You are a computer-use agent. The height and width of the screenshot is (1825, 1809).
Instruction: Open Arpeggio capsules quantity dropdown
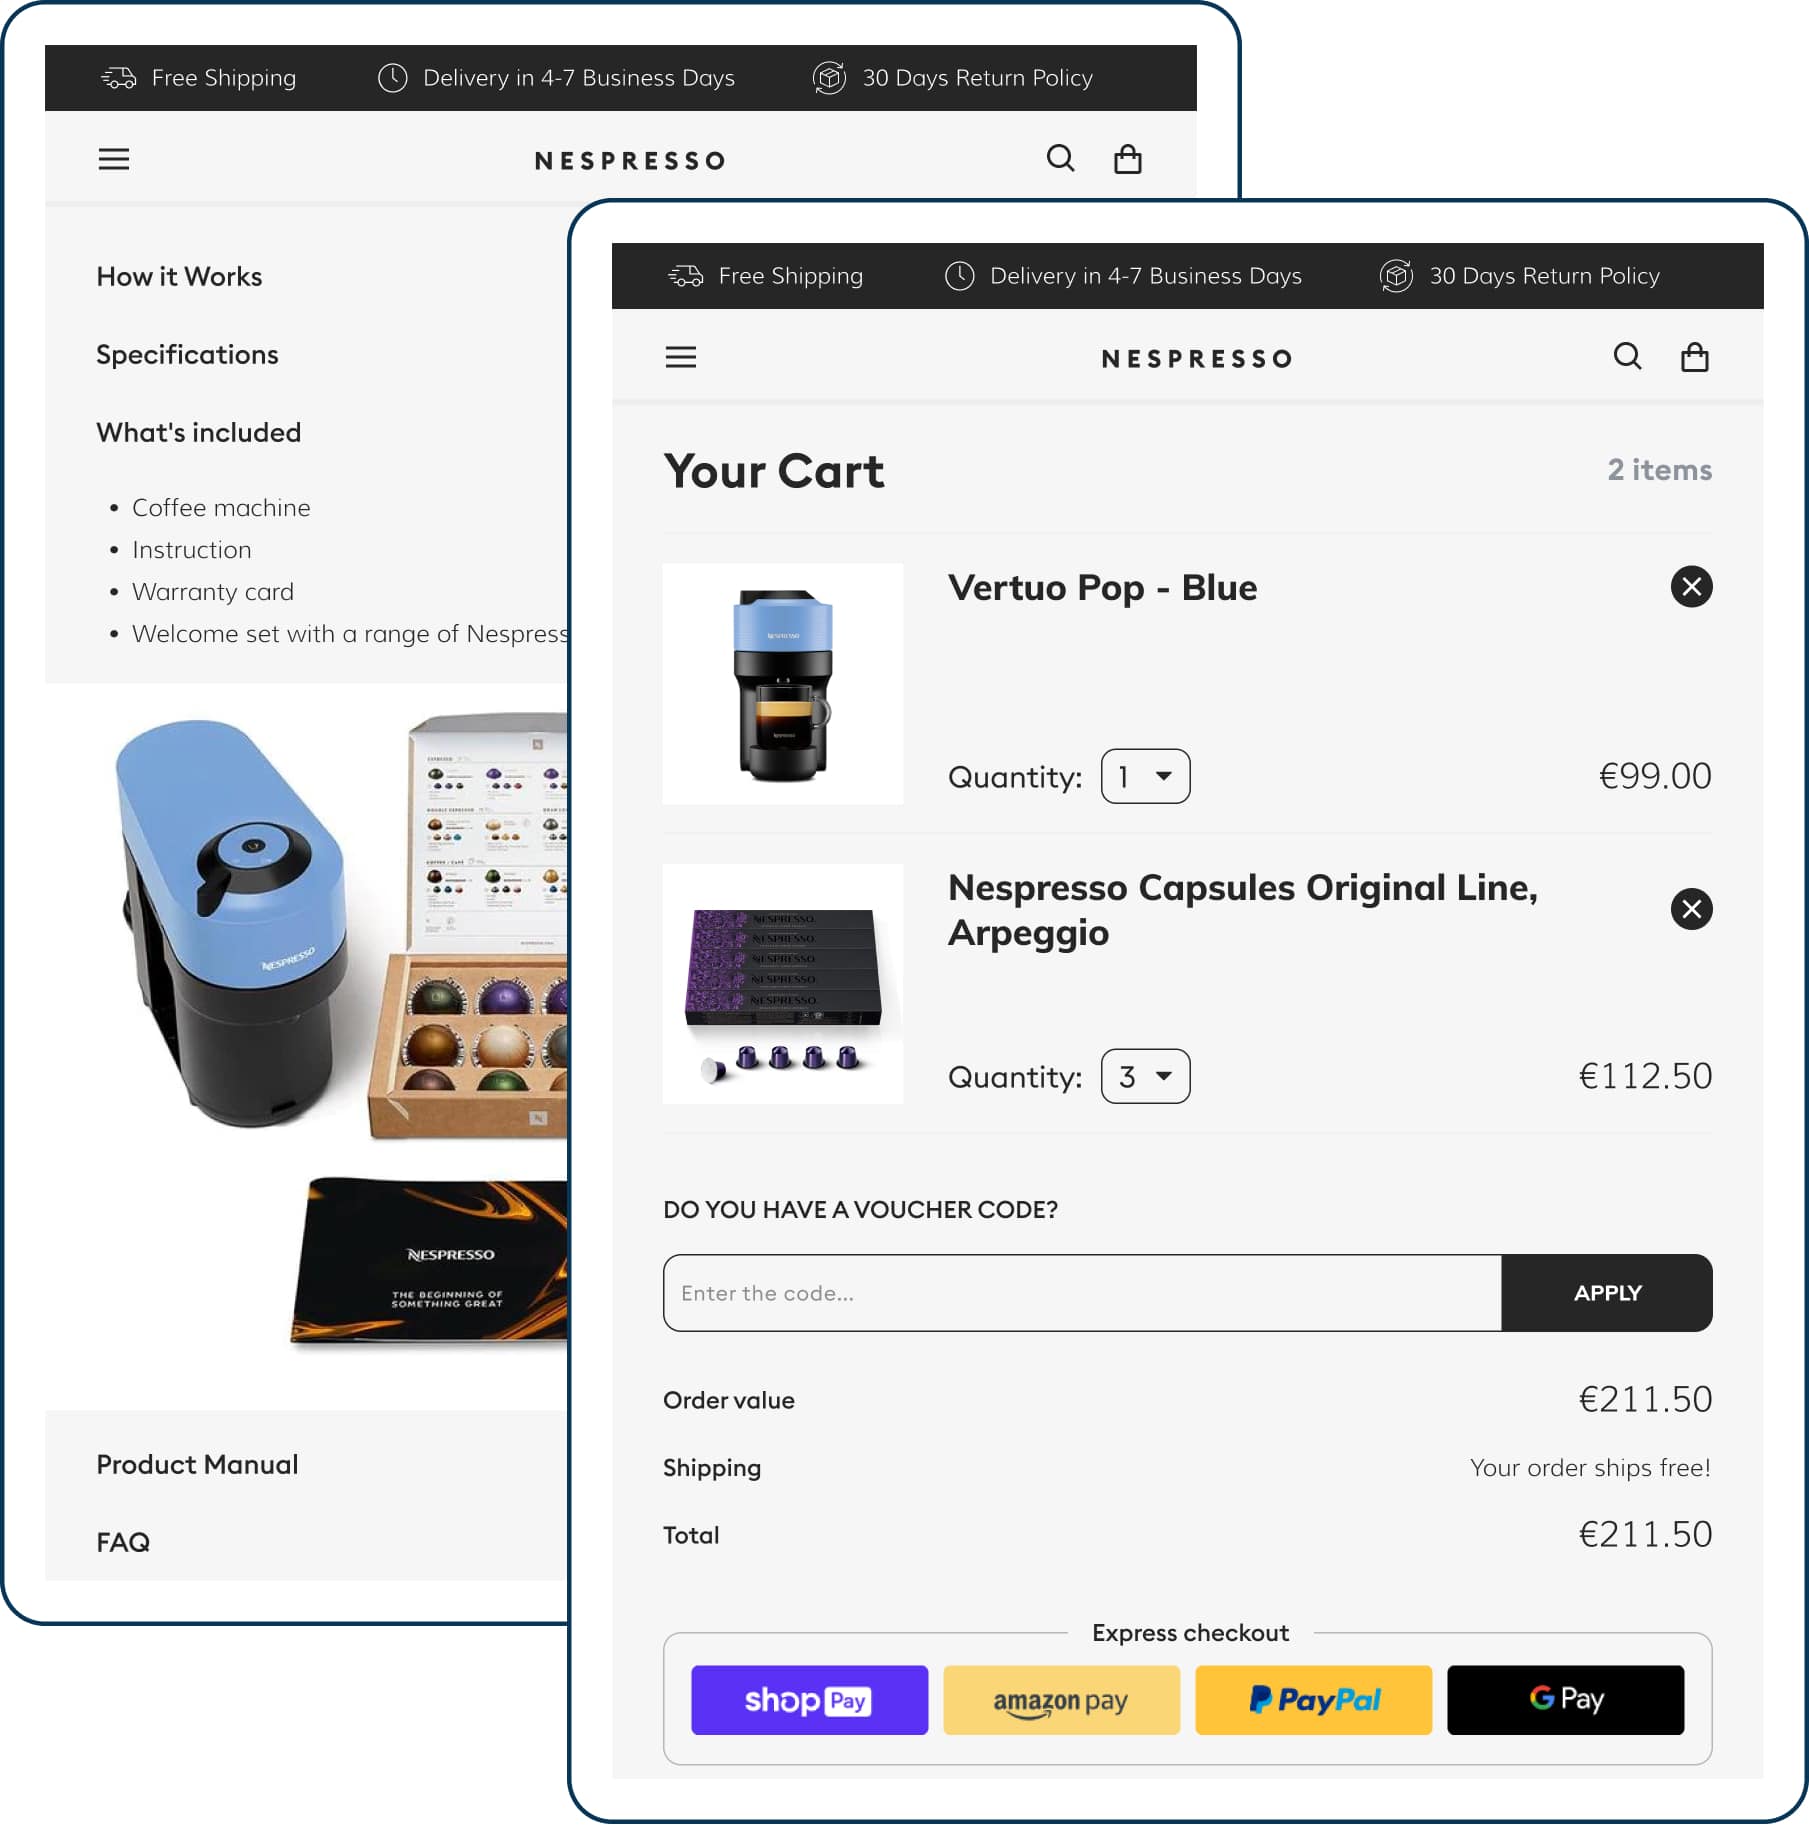(x=1145, y=1076)
